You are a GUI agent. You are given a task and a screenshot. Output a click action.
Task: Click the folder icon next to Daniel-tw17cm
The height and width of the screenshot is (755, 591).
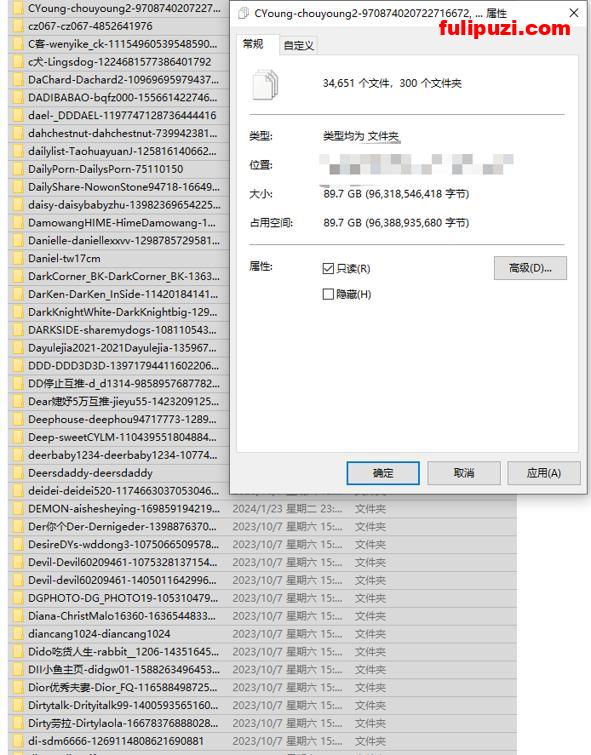point(18,259)
